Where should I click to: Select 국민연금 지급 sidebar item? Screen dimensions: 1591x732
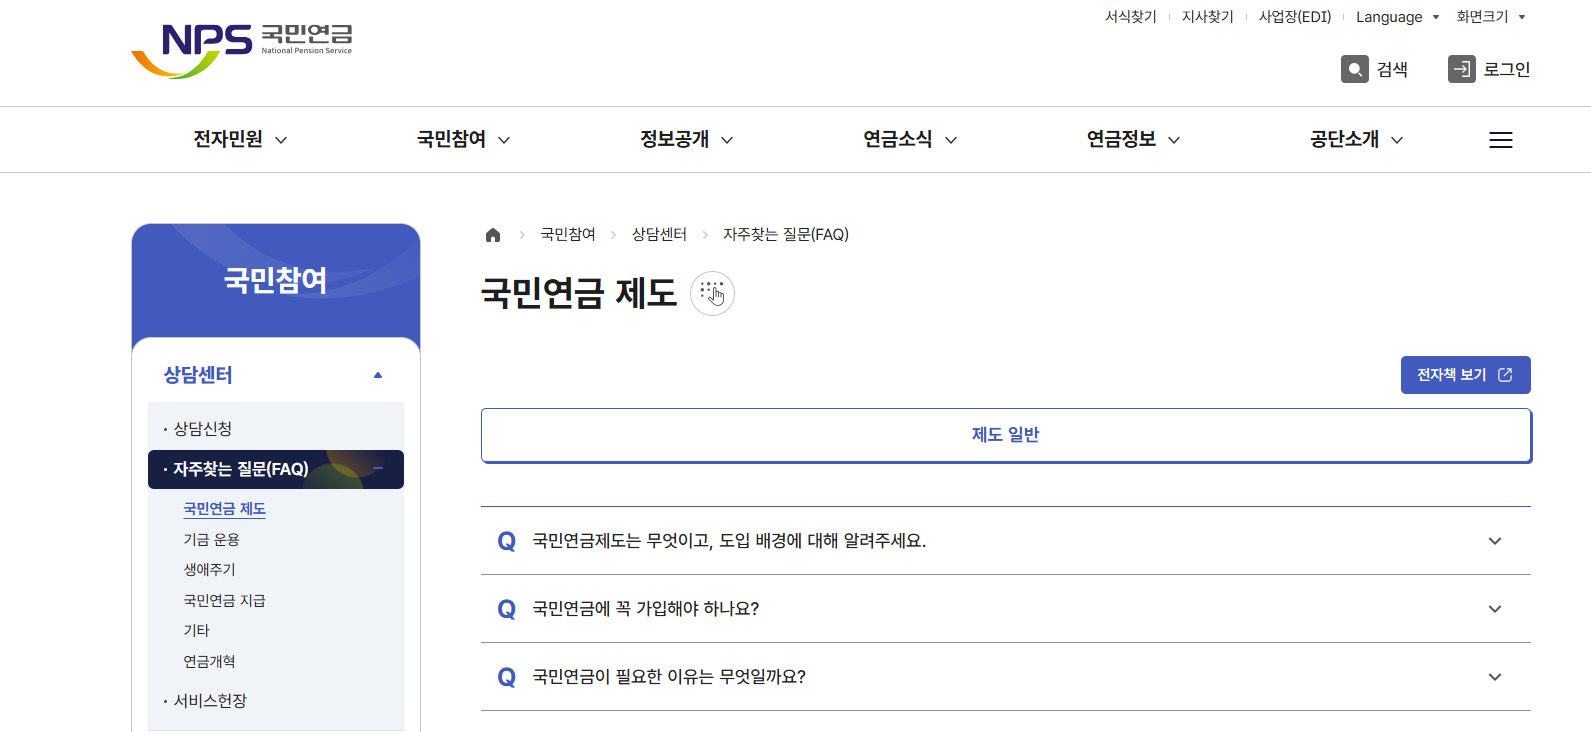pyautogui.click(x=224, y=601)
